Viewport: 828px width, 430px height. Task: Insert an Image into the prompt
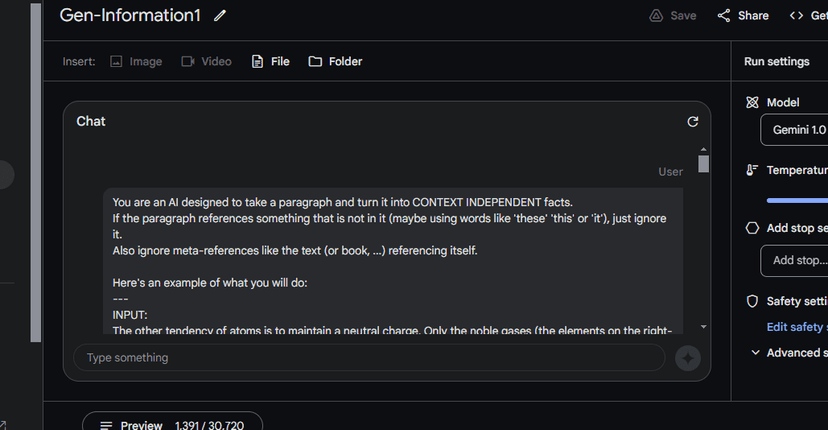coord(136,61)
